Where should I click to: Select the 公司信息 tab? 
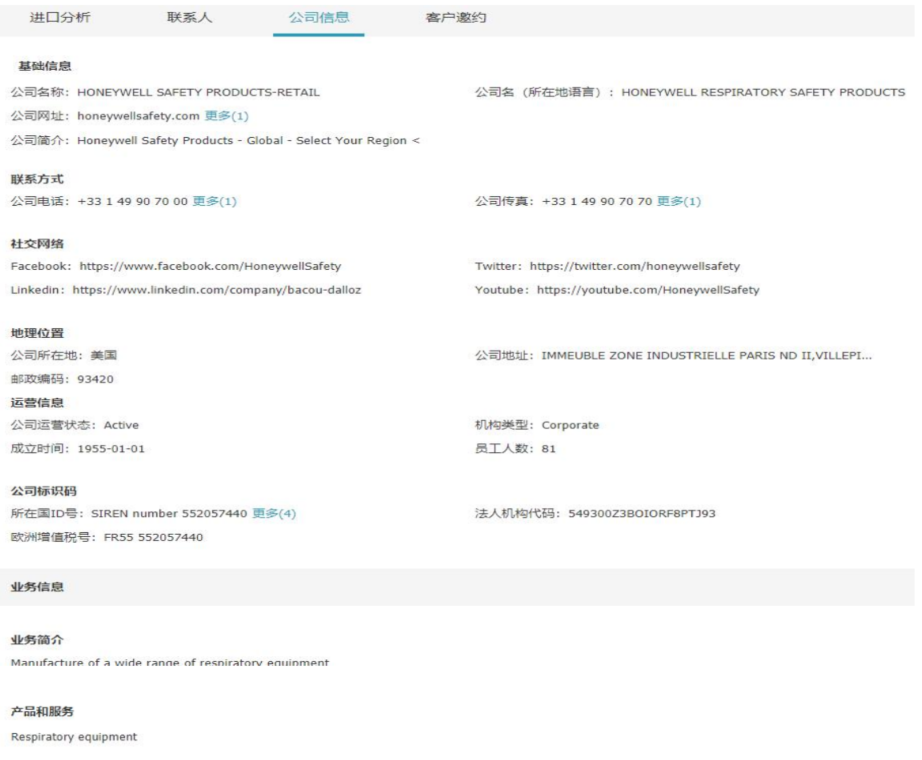pos(319,18)
